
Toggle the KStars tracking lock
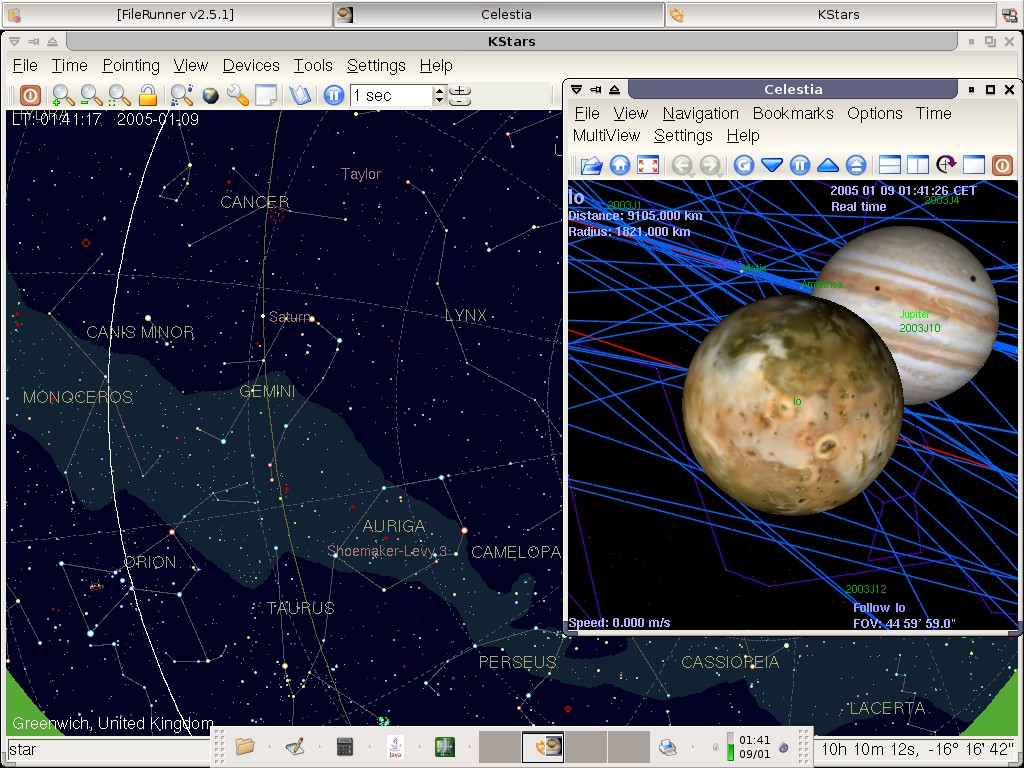(x=148, y=96)
